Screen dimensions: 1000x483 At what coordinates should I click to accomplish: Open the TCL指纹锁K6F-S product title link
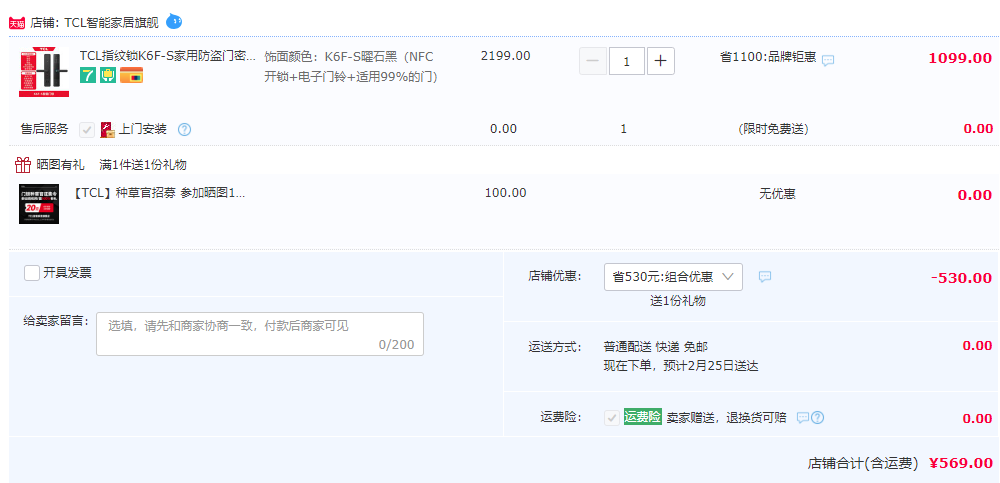tap(168, 56)
